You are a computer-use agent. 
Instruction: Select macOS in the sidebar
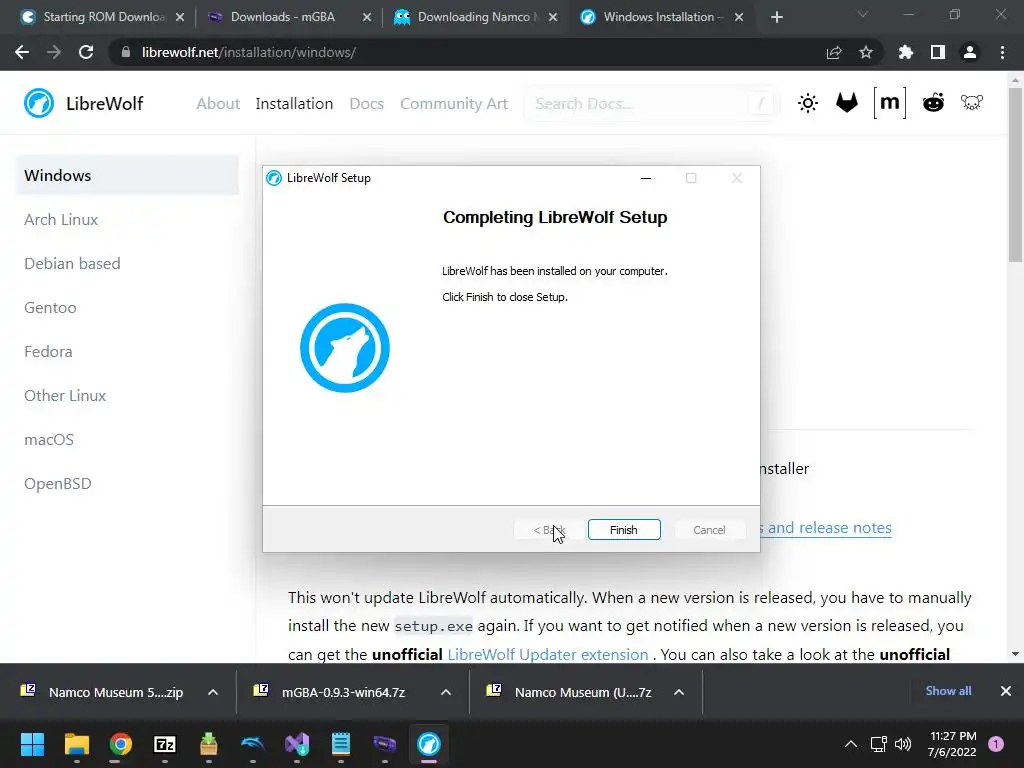[49, 440]
